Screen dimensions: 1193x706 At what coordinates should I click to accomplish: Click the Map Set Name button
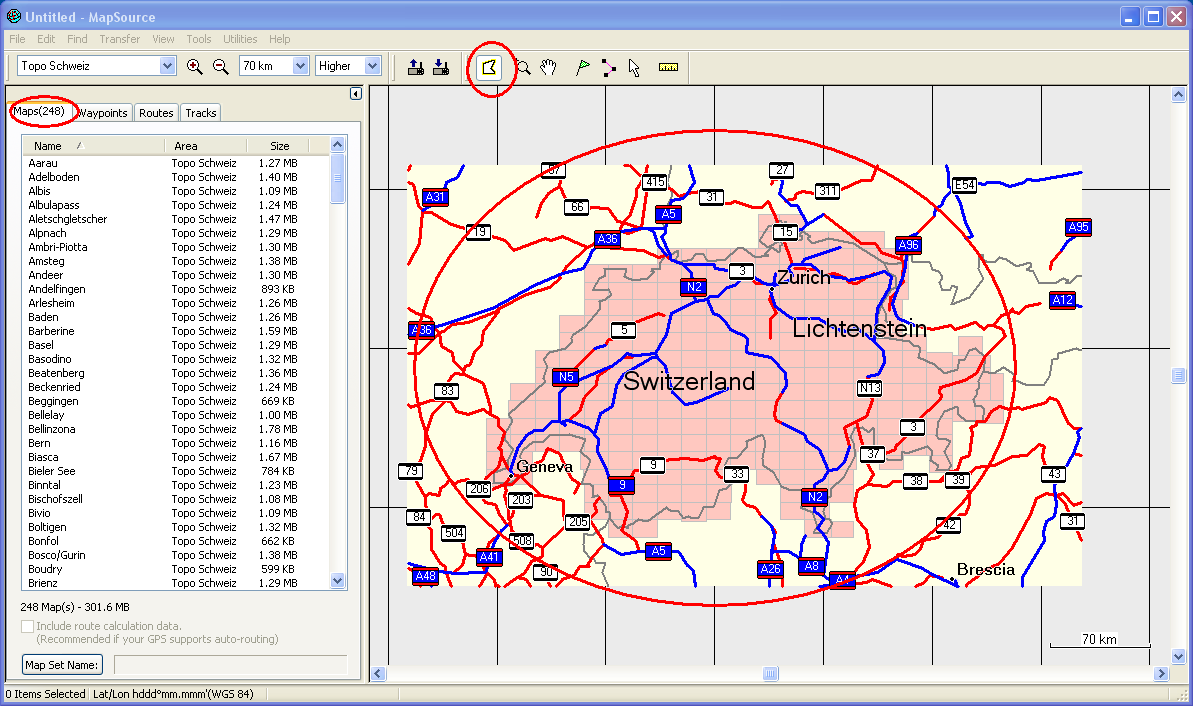pos(62,665)
